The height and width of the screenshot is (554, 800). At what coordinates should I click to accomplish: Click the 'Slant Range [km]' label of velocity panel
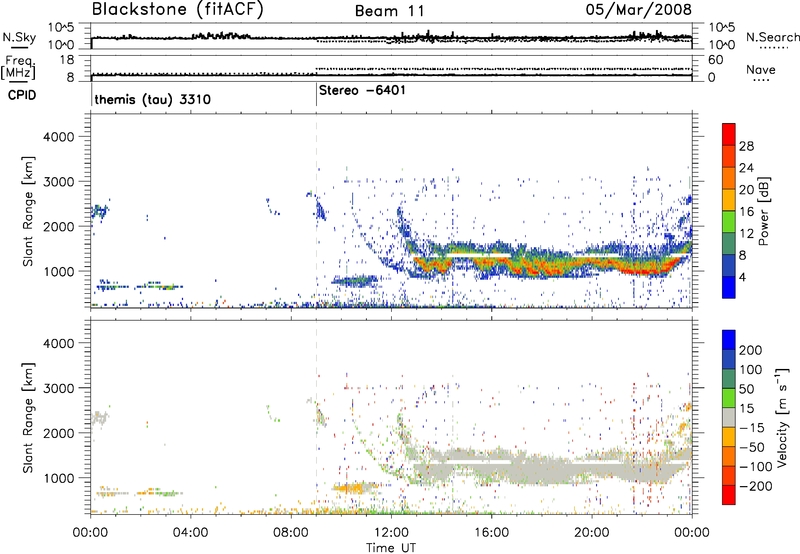point(28,418)
